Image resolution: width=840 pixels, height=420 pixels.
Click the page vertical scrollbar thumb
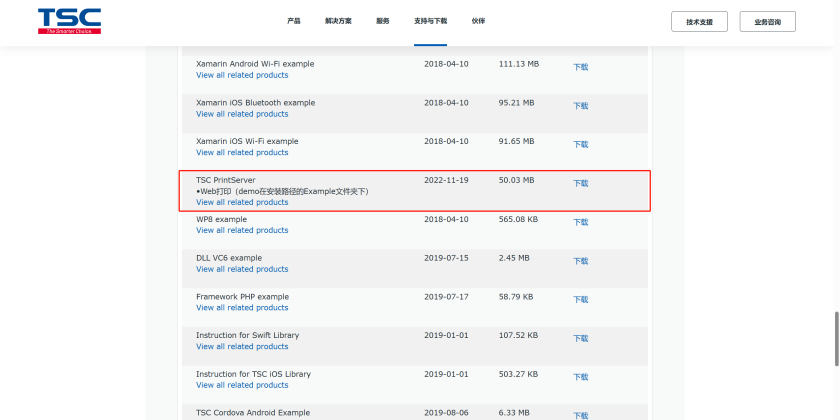coord(836,339)
